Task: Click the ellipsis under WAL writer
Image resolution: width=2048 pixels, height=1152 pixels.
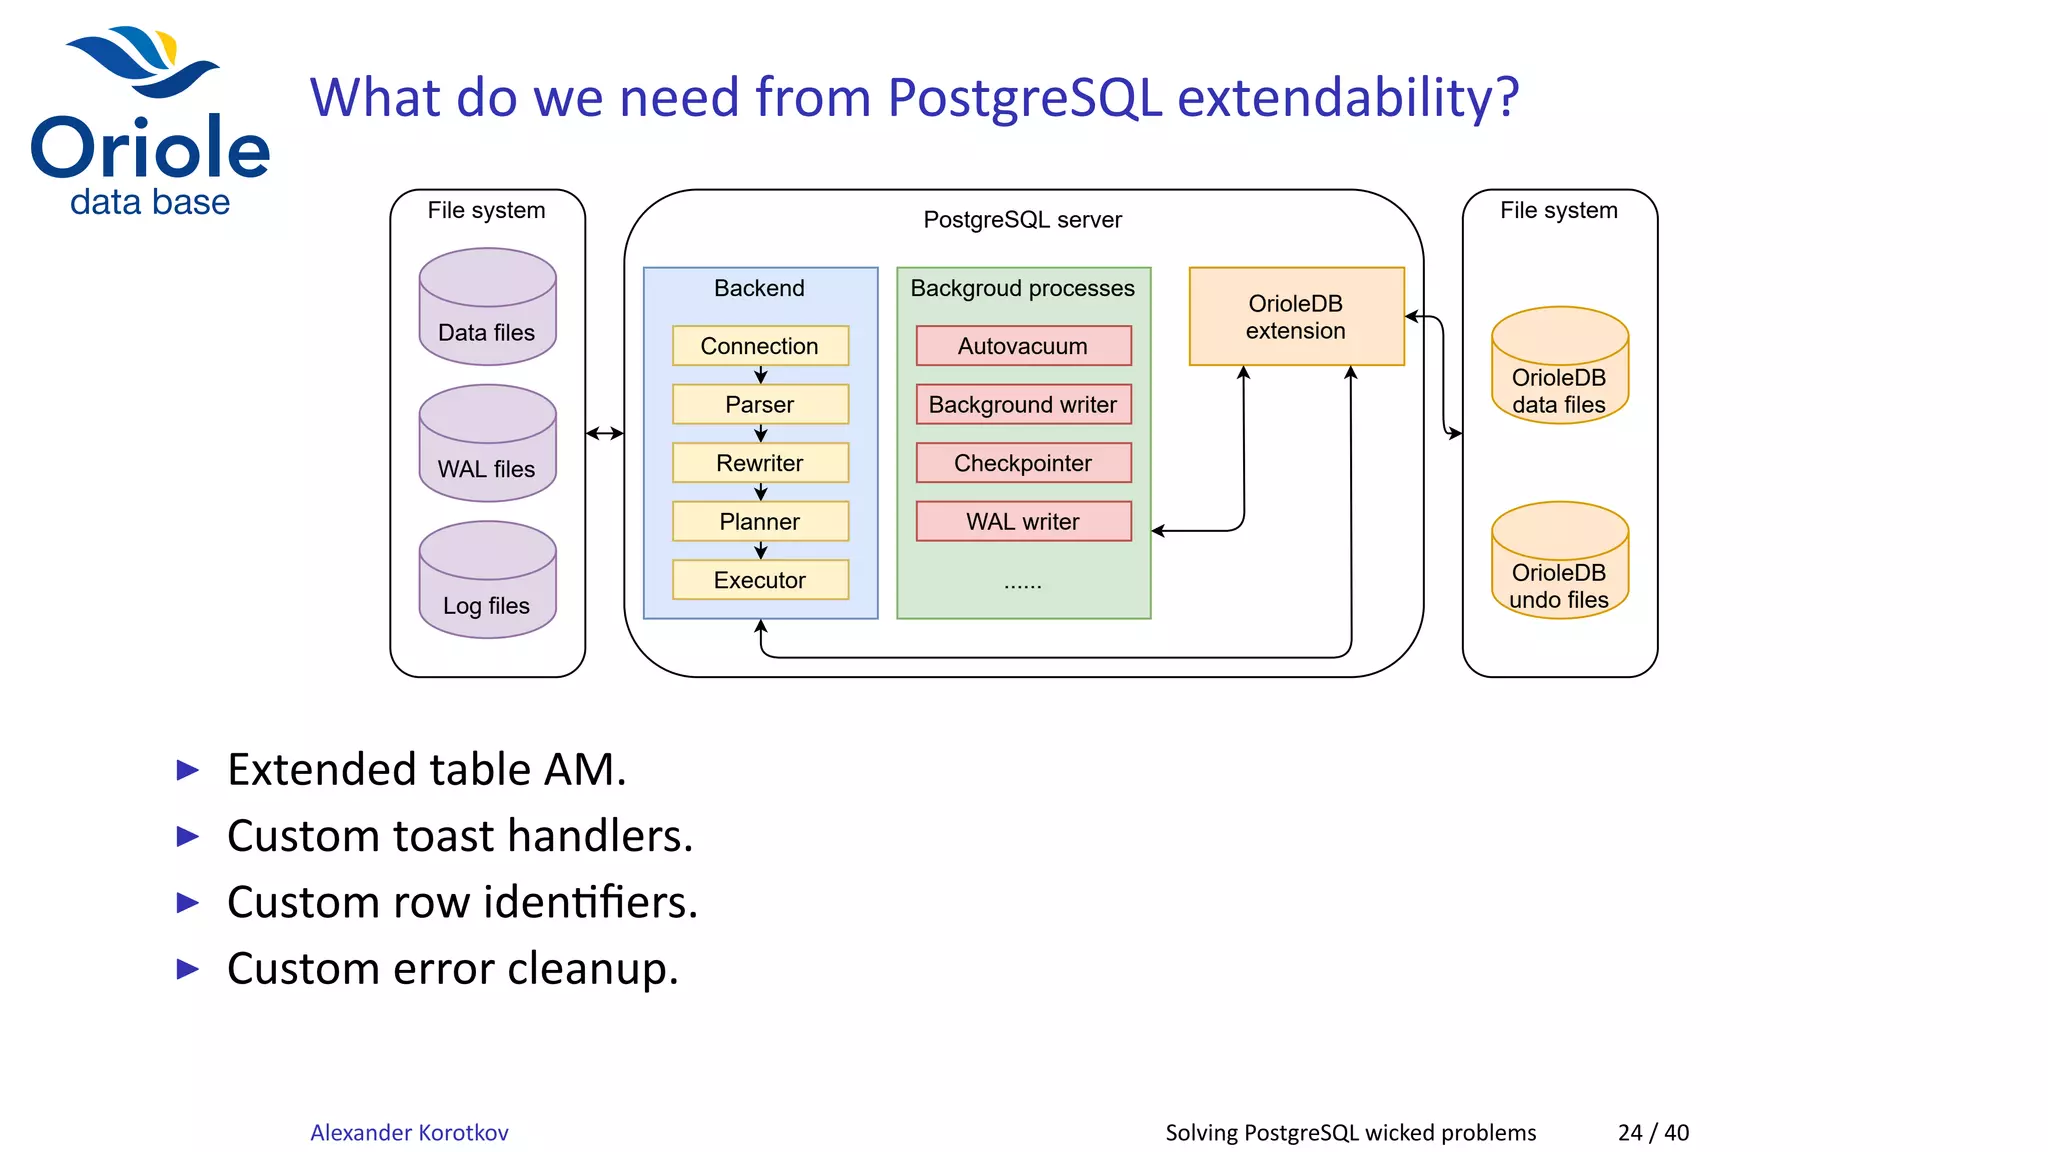Action: (1023, 586)
